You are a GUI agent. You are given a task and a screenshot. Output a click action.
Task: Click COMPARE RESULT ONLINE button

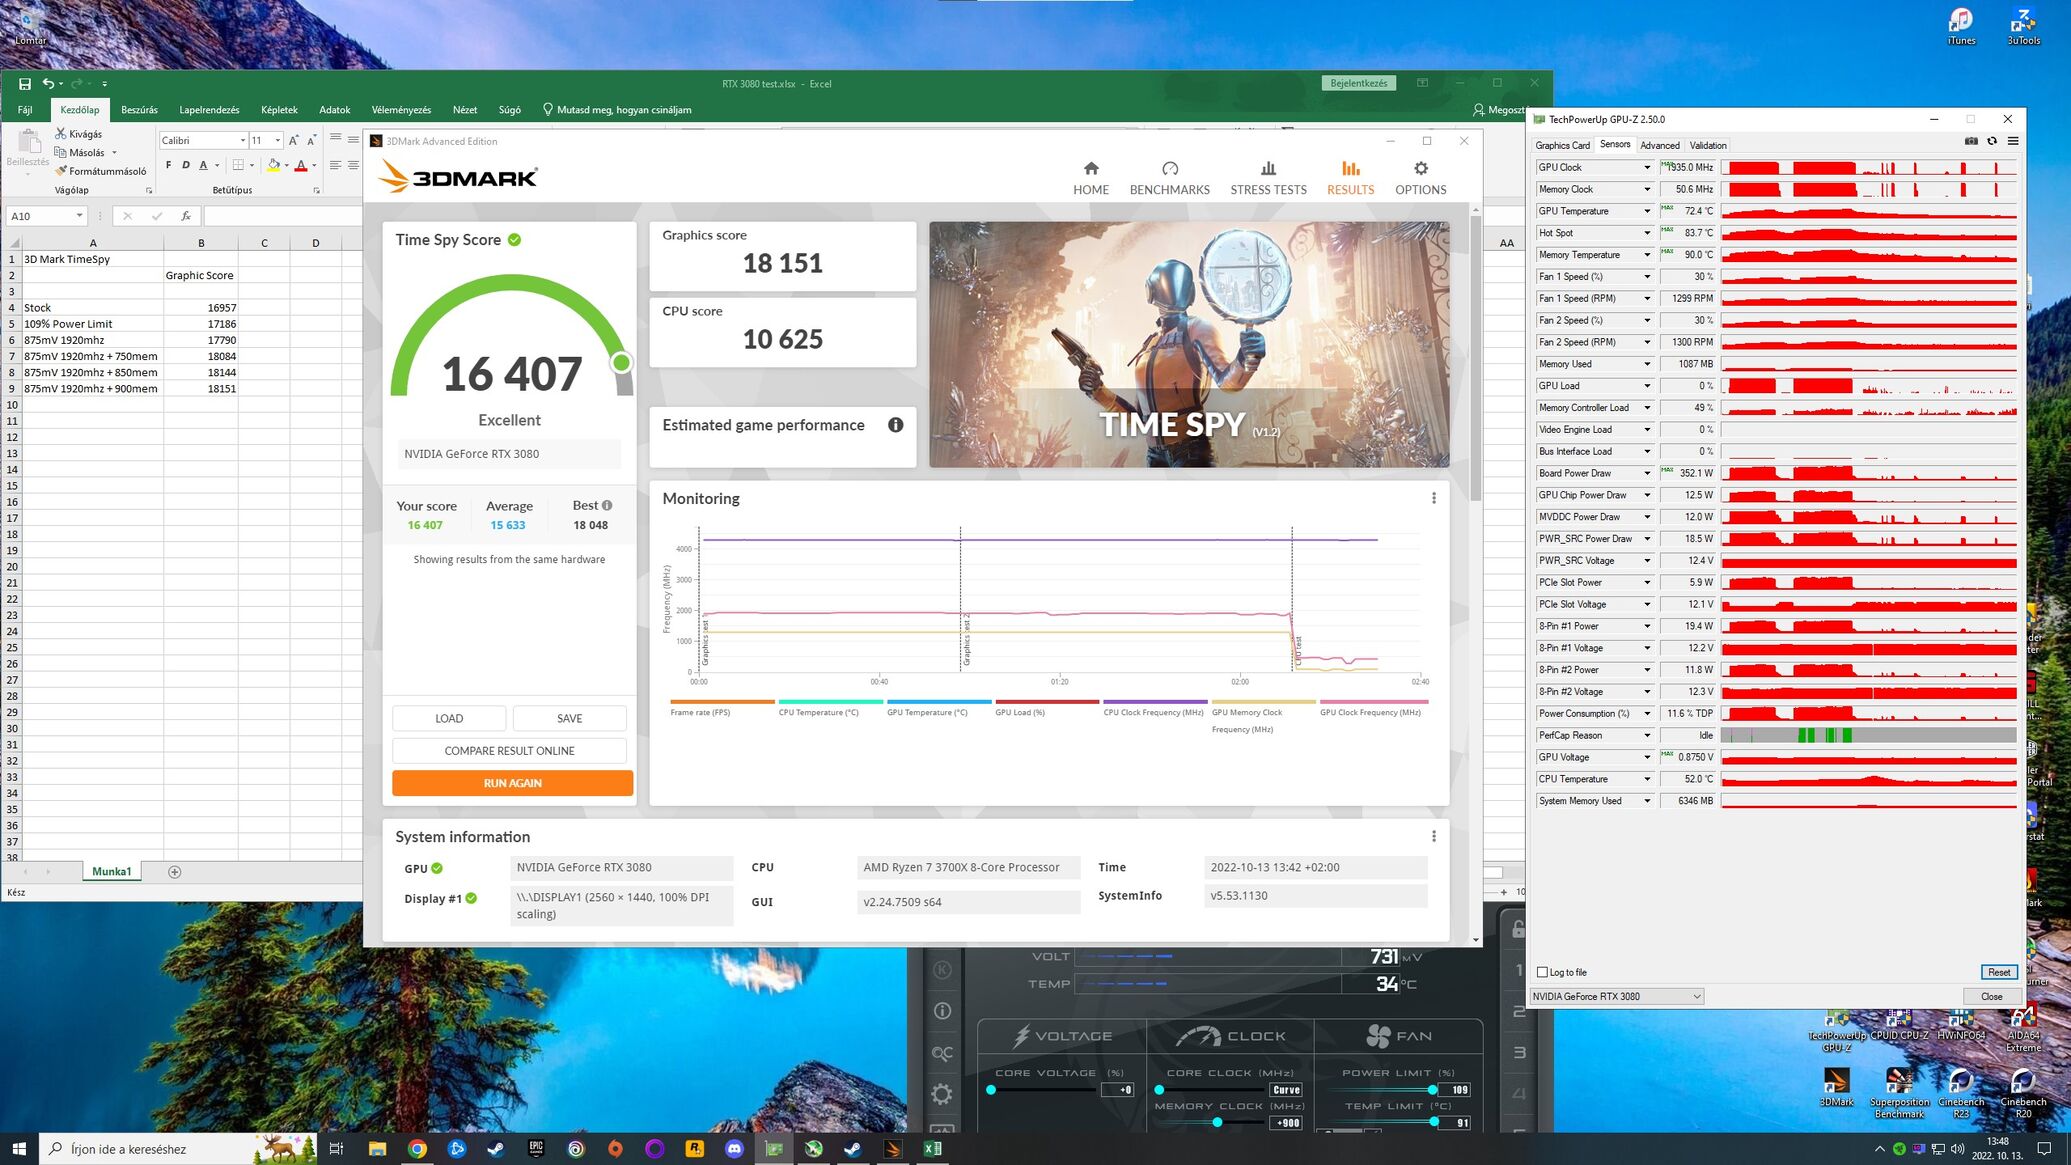pos(509,751)
